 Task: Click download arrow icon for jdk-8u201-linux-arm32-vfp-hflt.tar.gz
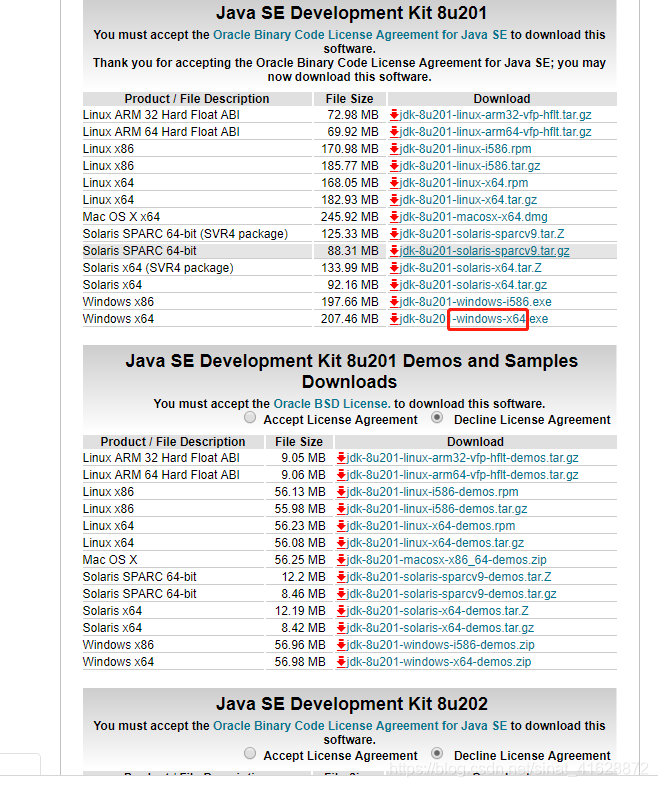394,115
